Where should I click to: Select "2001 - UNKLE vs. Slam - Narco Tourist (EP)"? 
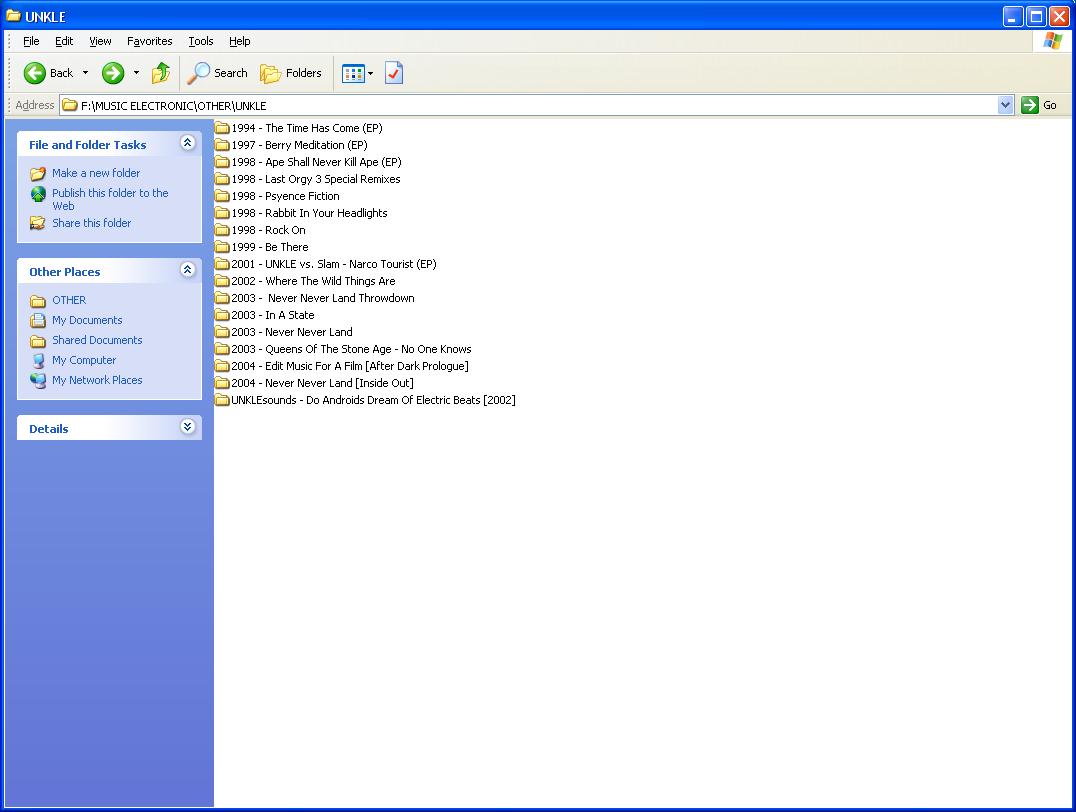334,264
